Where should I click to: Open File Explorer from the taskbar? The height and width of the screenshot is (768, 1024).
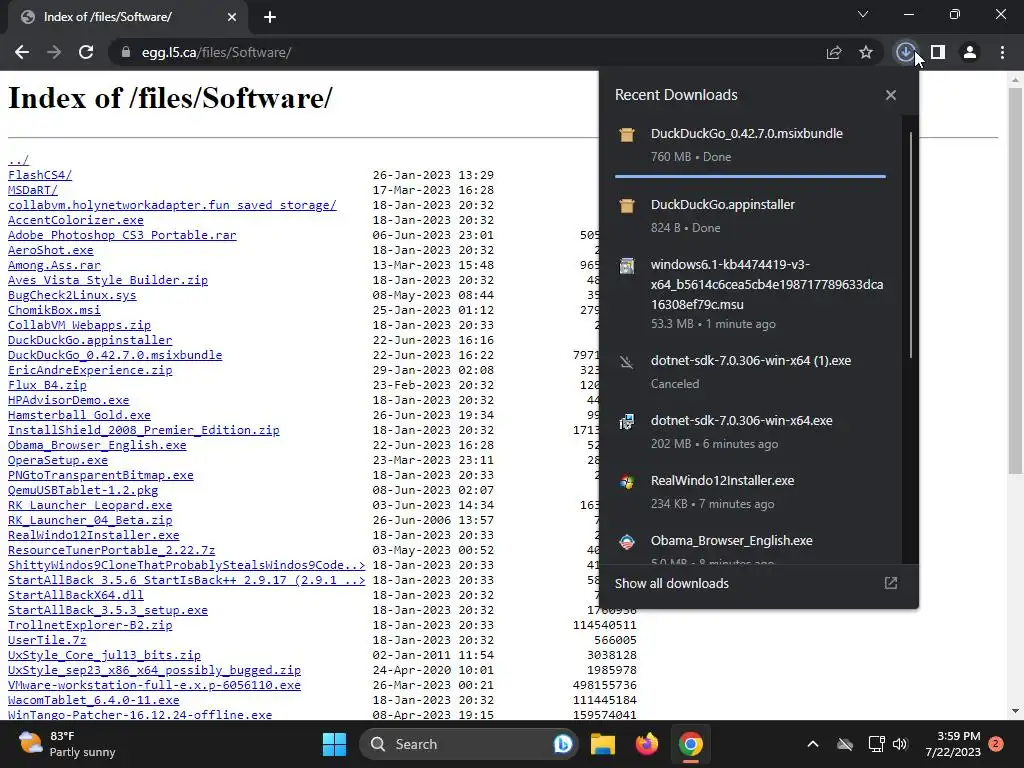coord(603,744)
